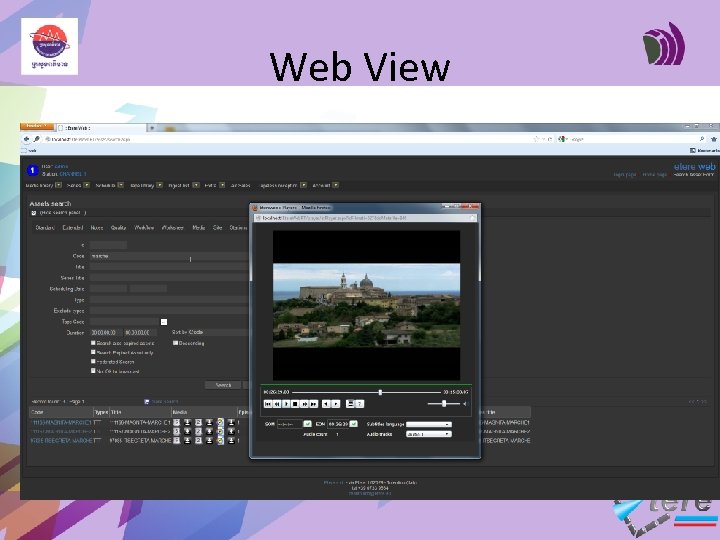Click the Save search link
This screenshot has height=540, width=720.
pos(164,402)
